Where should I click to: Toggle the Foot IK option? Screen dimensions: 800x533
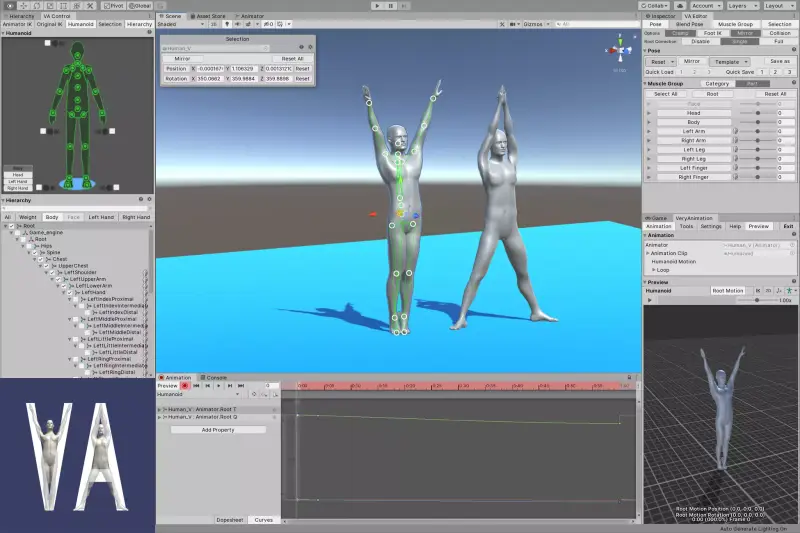click(713, 33)
